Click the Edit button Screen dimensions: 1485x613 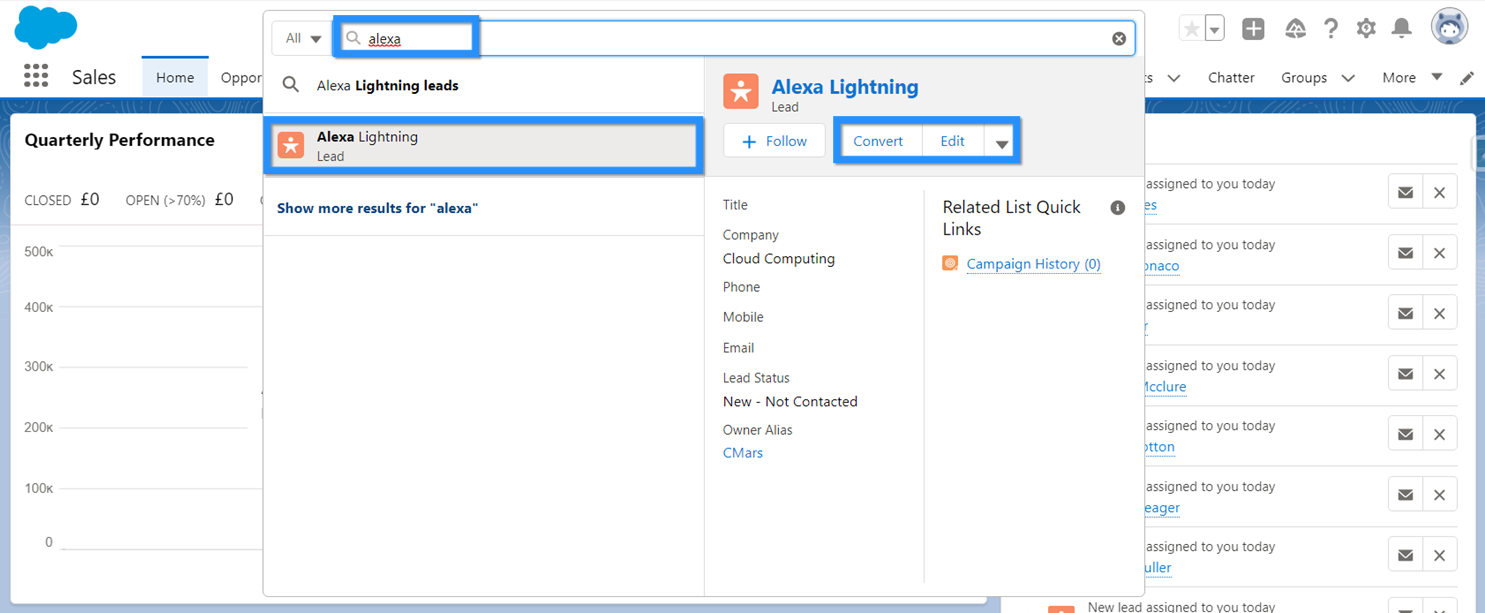tap(952, 141)
